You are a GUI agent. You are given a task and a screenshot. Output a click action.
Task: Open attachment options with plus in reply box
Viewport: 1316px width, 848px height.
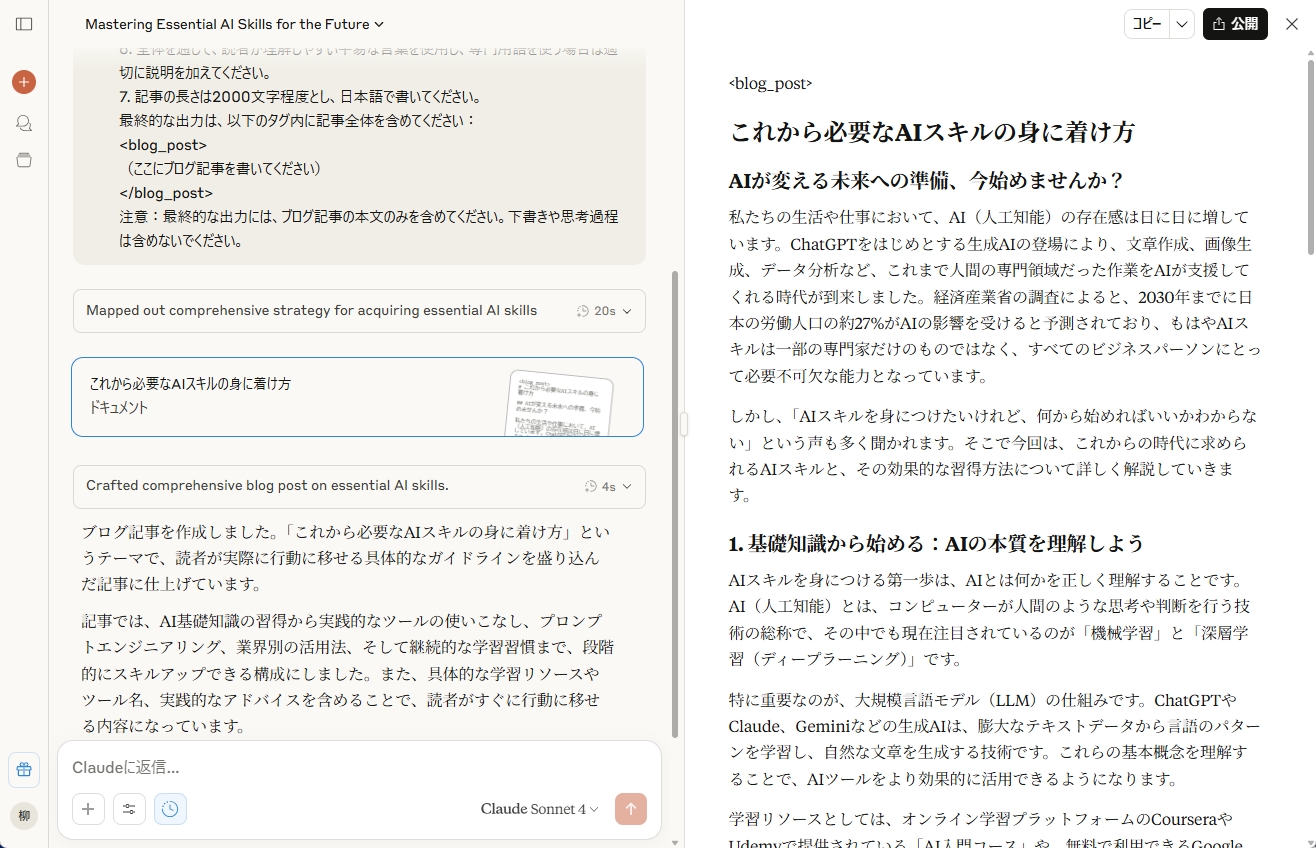[x=88, y=809]
